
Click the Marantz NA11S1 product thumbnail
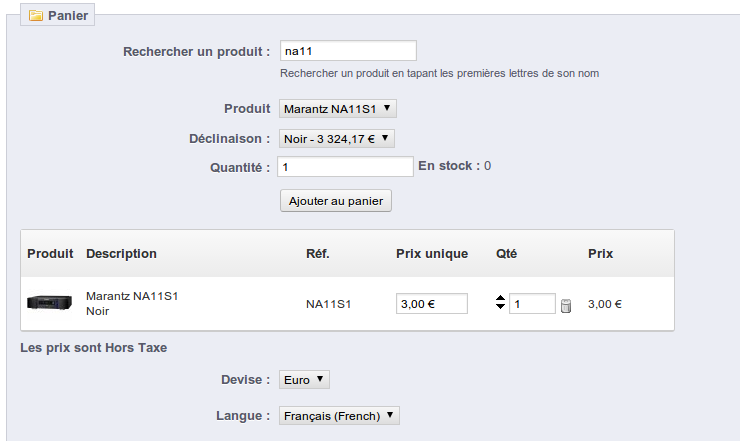[x=50, y=302]
